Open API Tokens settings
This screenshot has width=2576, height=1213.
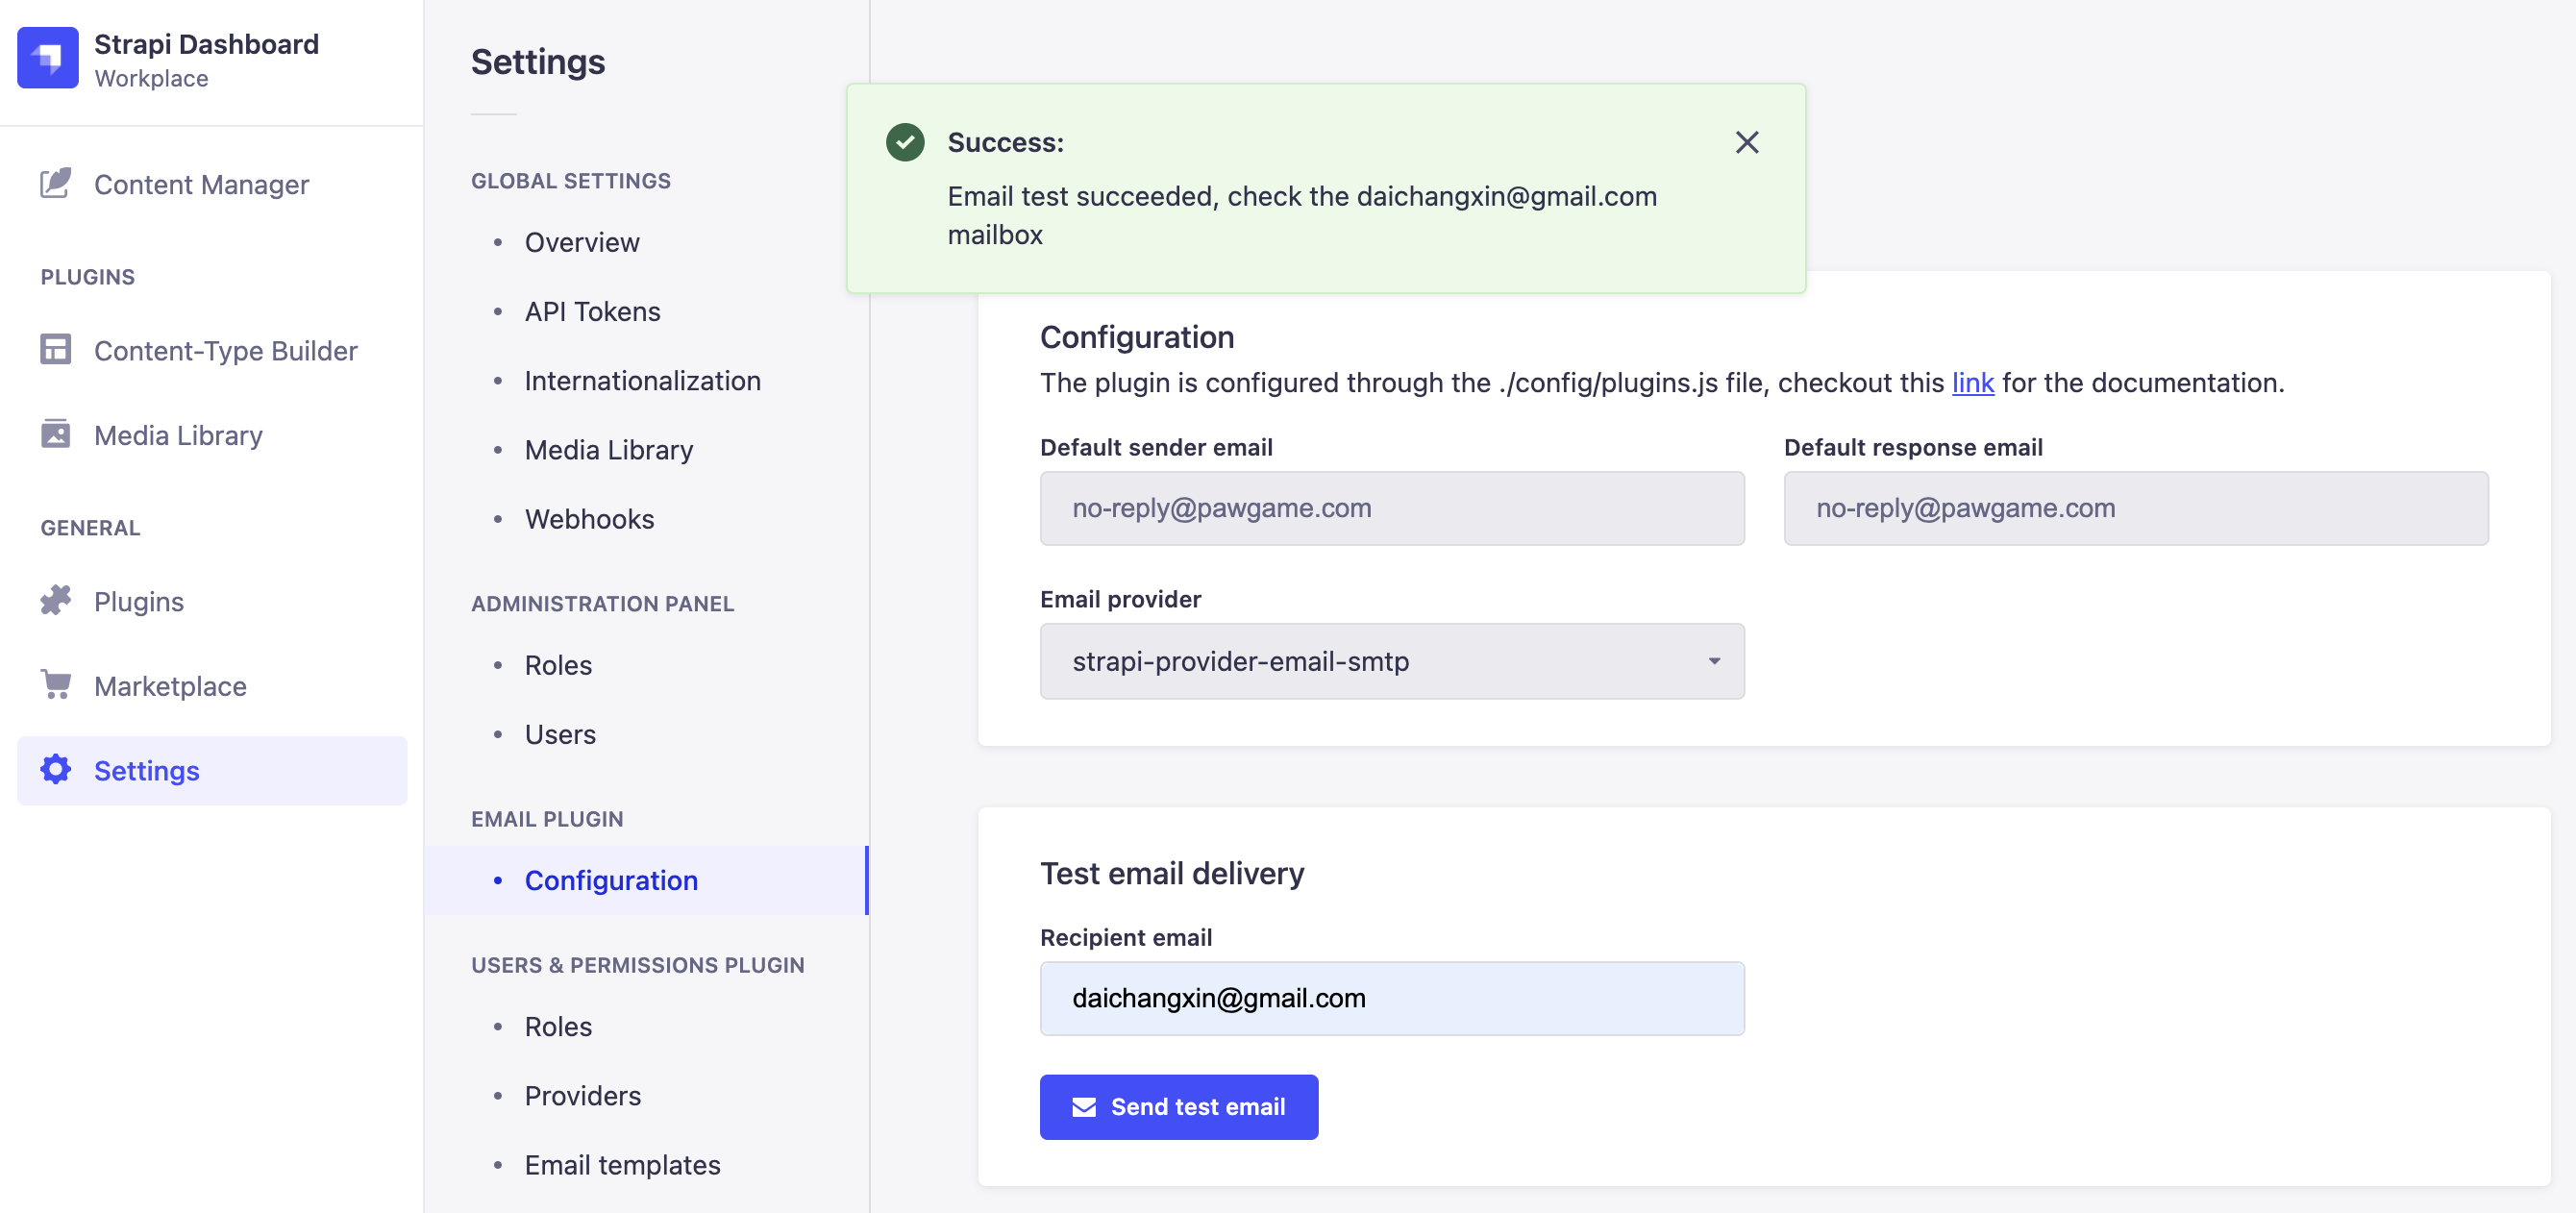[592, 312]
